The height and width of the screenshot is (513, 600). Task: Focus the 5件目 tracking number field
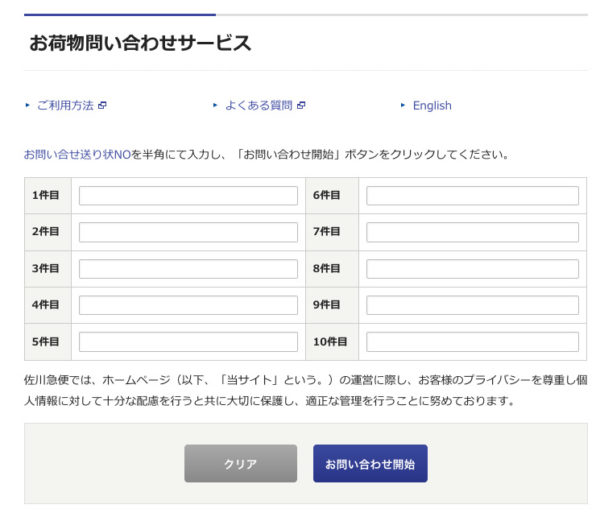point(188,342)
